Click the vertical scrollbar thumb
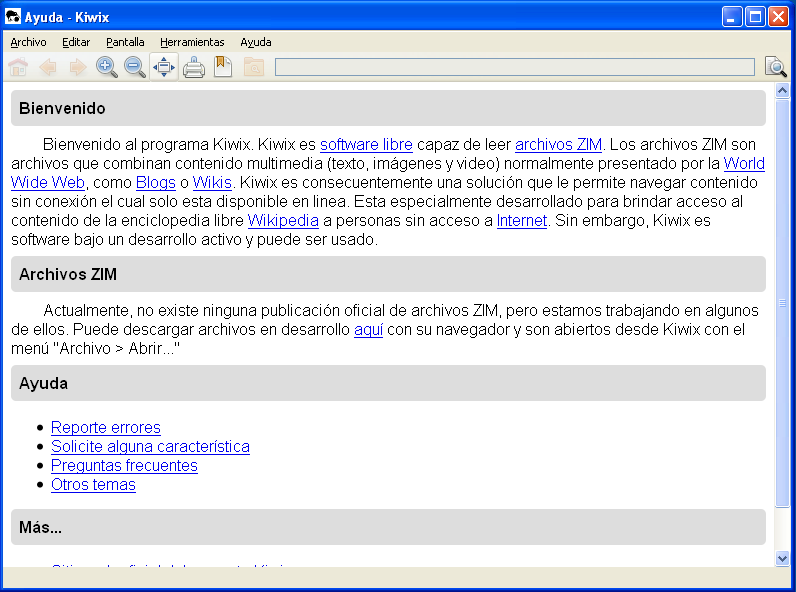Image resolution: width=796 pixels, height=592 pixels. [782, 303]
